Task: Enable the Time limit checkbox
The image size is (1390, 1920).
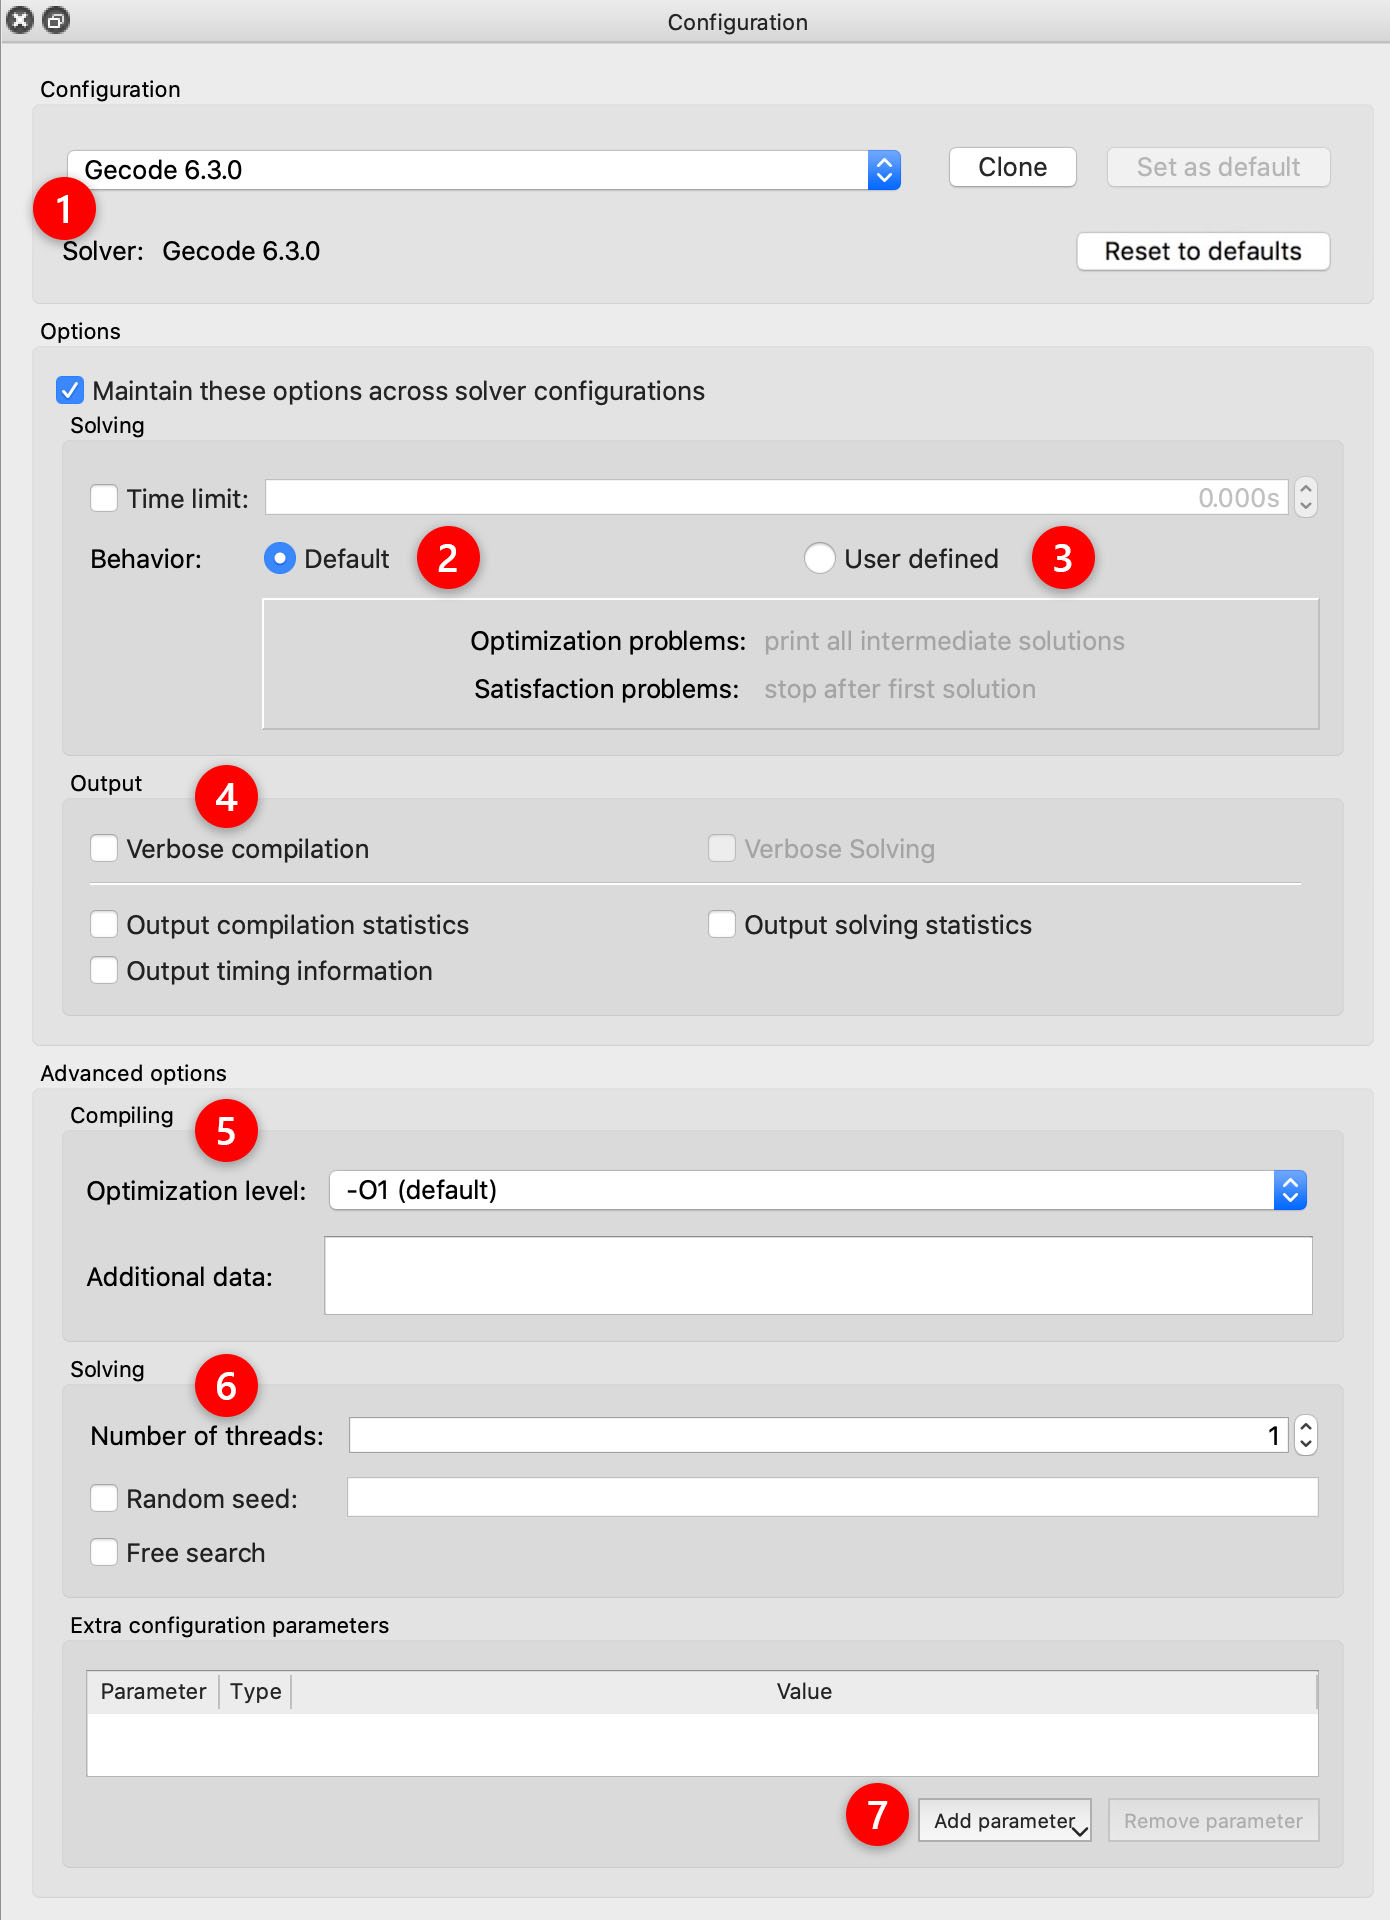Action: click(x=104, y=498)
